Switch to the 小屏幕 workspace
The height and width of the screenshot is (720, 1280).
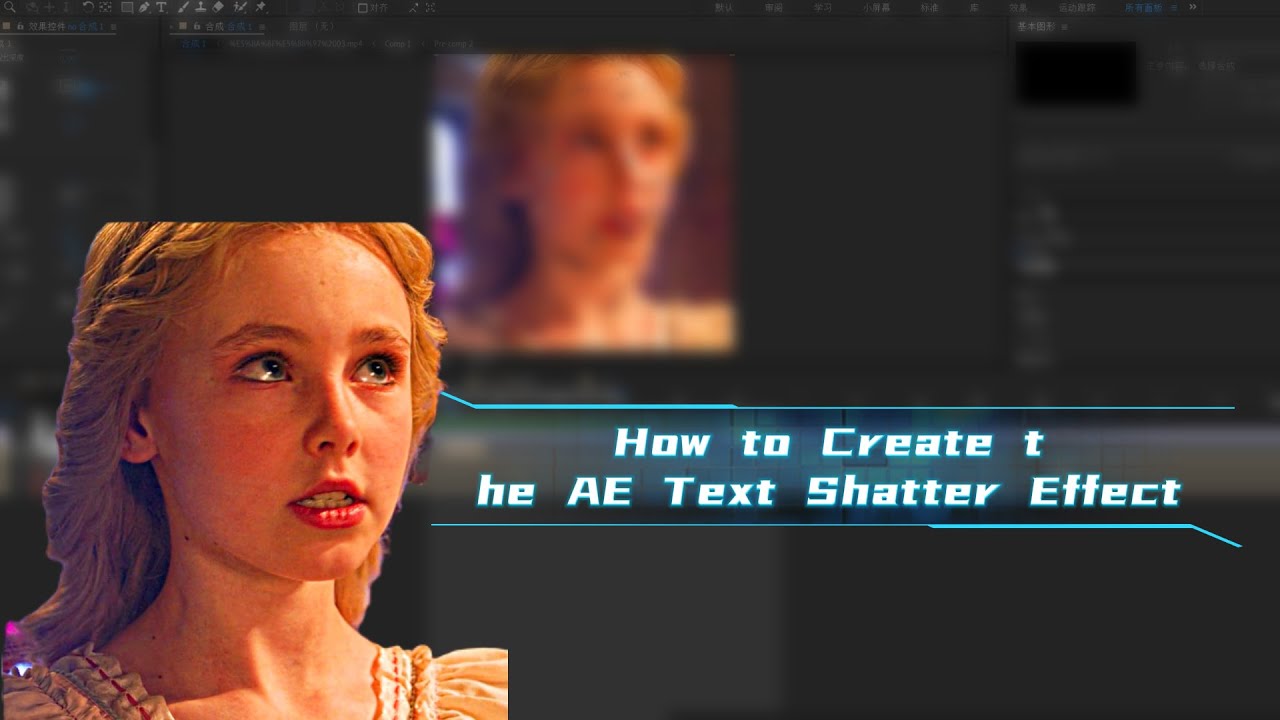pyautogui.click(x=877, y=8)
